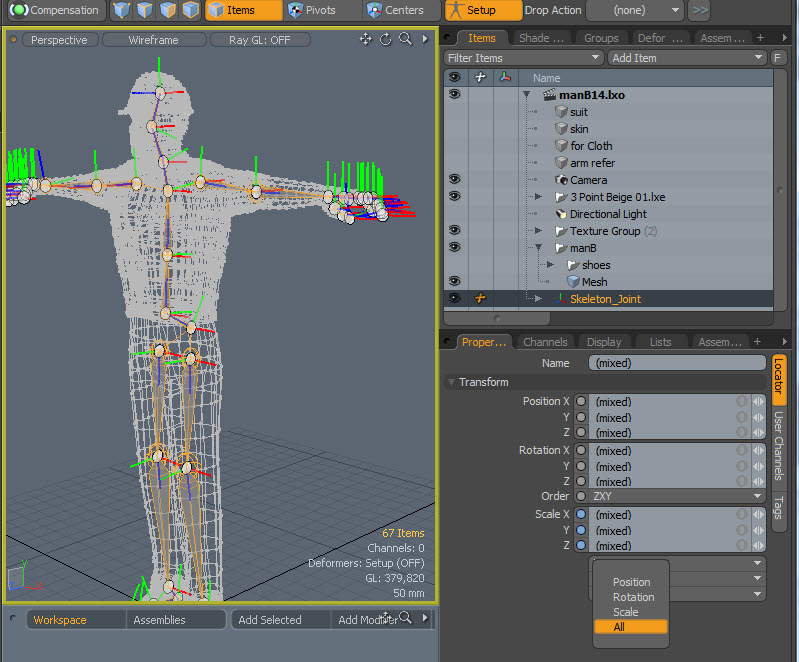Toggle Position X keyframe channel dot
Viewport: 799px width, 662px height.
point(581,402)
